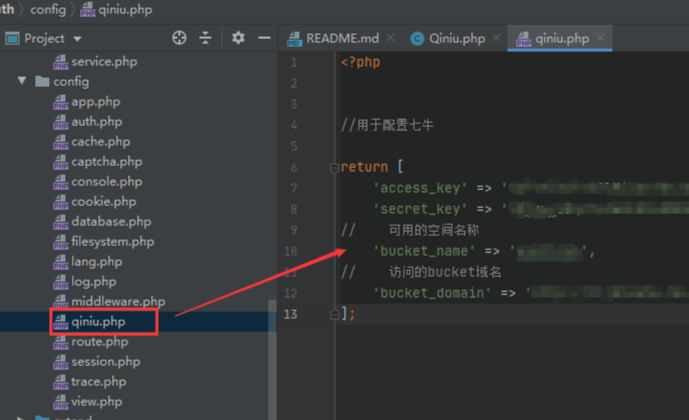Click the config folder icon
This screenshot has height=420, width=689.
pyautogui.click(x=42, y=81)
